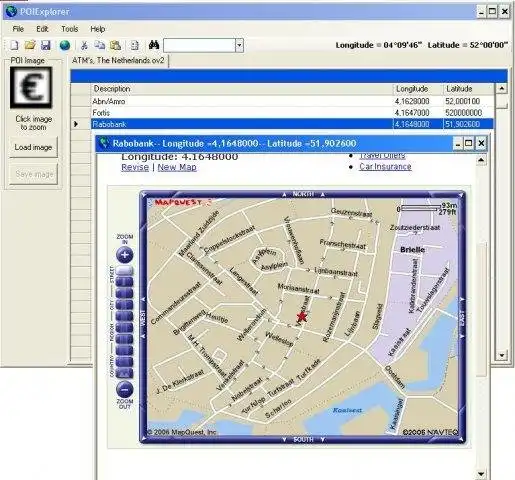Image resolution: width=515 pixels, height=480 pixels.
Task: Click the Brielle label on the map
Action: click(x=412, y=249)
